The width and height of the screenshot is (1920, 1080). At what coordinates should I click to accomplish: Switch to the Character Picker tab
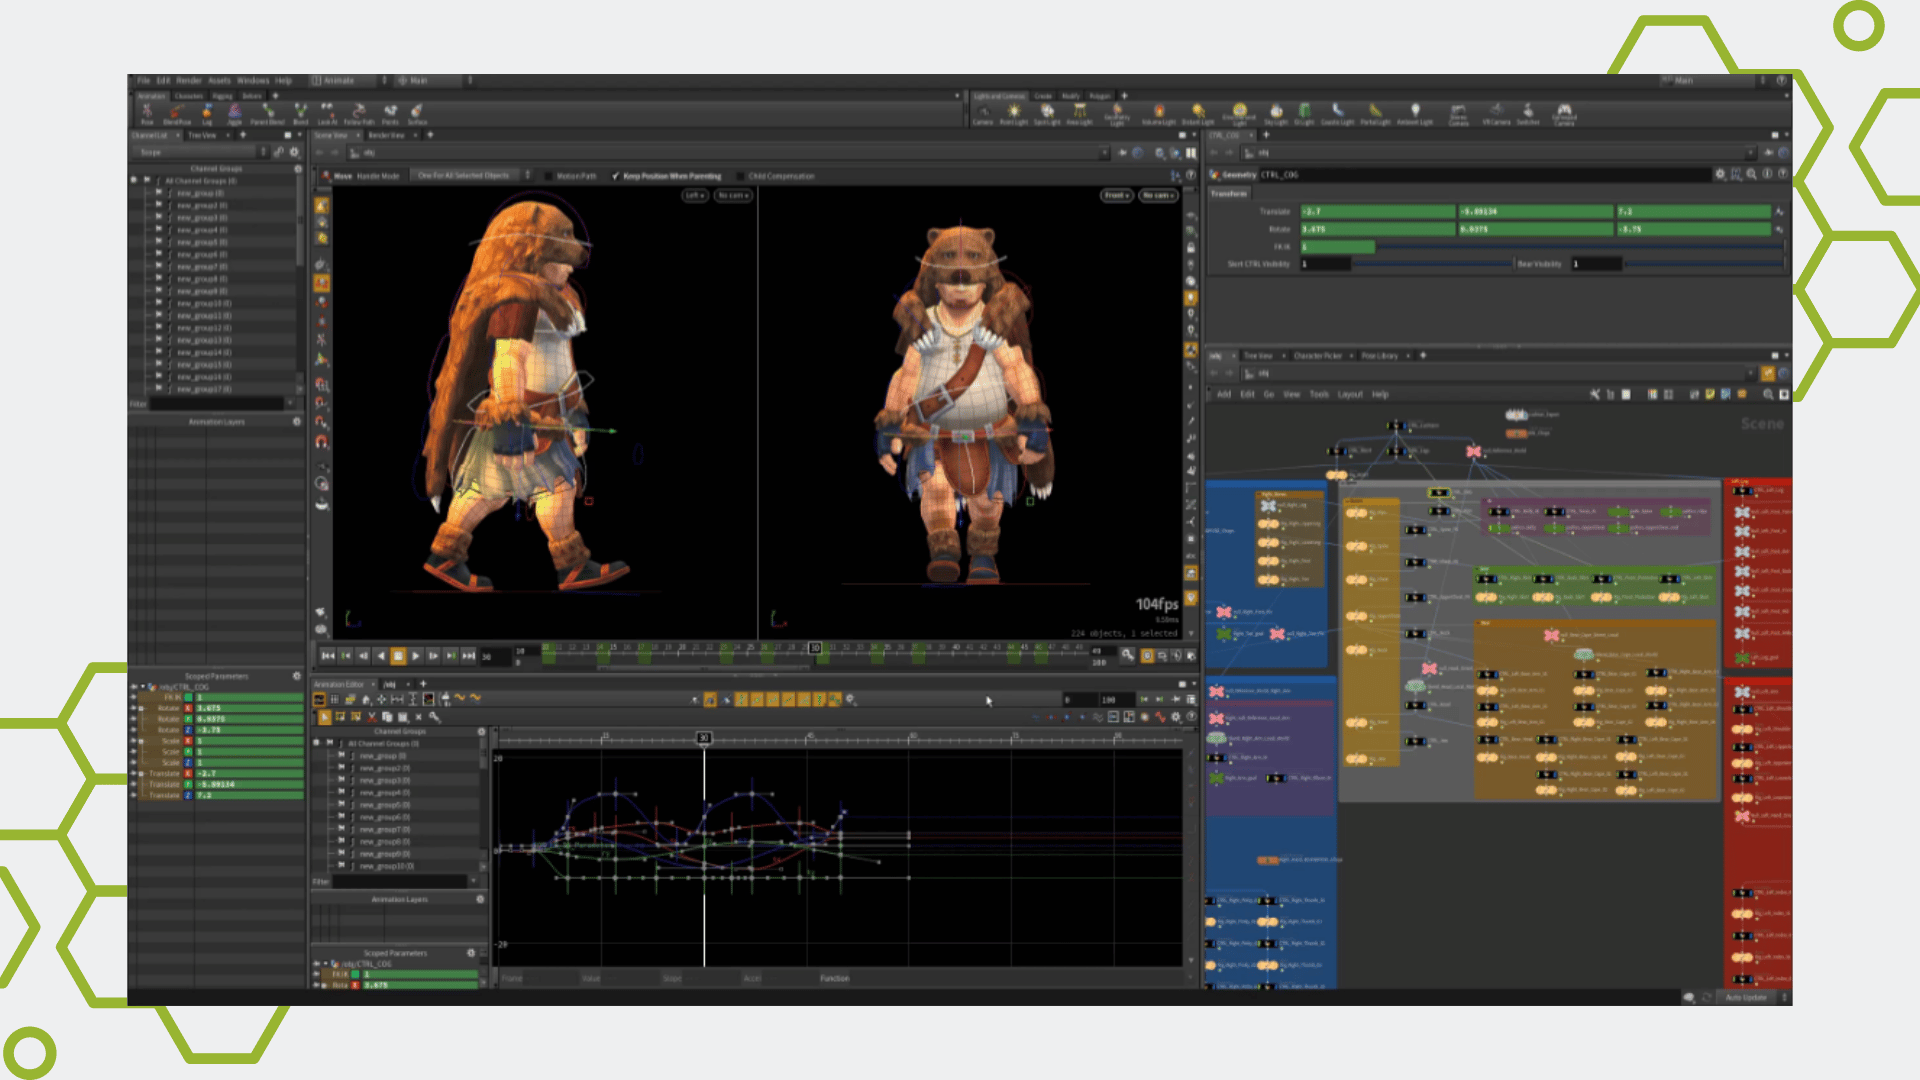(x=1317, y=356)
